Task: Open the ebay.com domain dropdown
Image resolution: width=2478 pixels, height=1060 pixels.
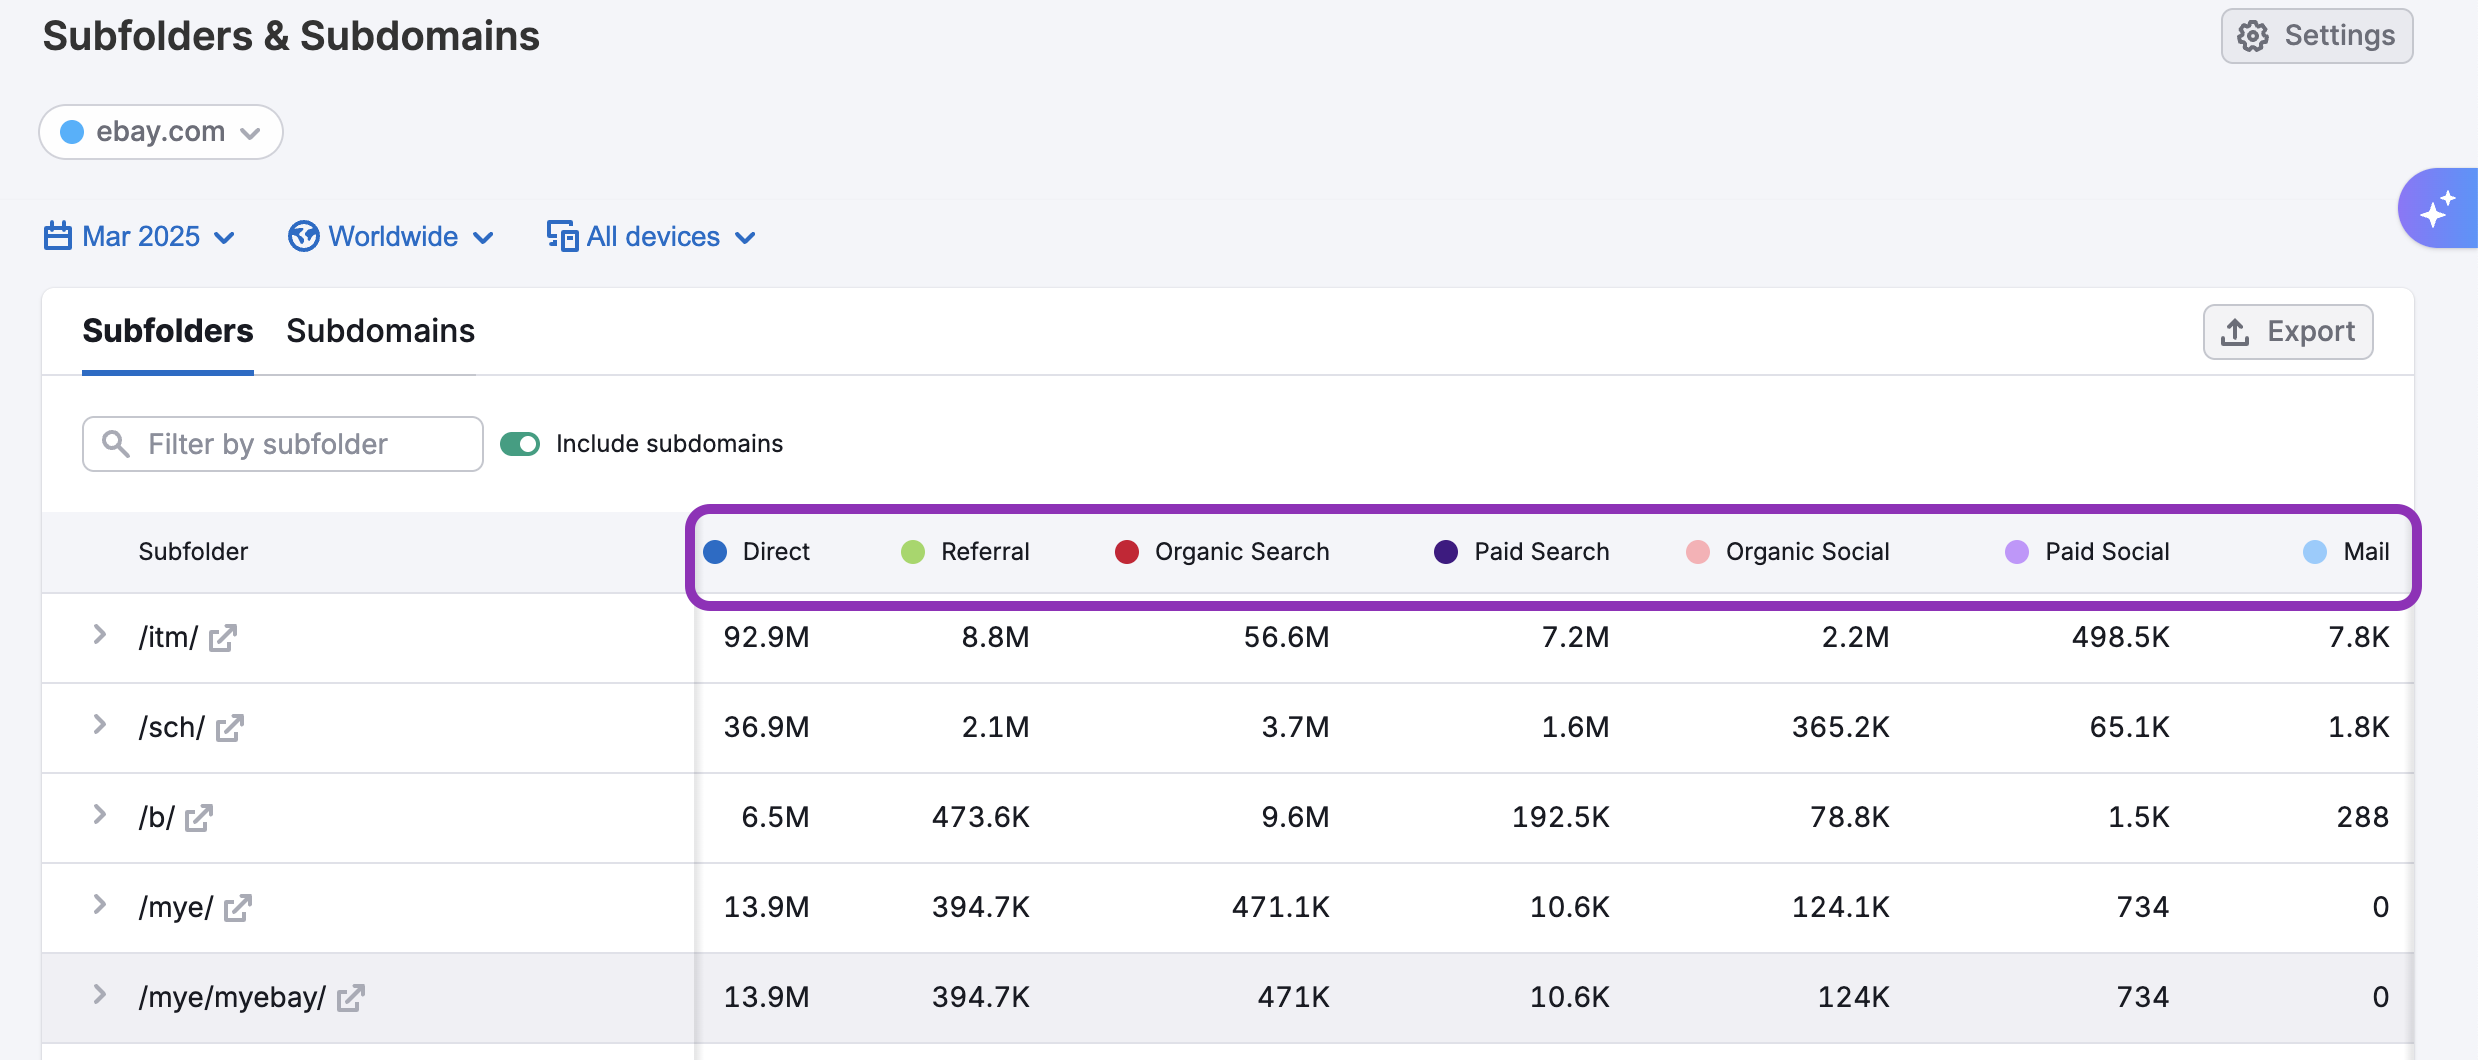Action: click(161, 132)
